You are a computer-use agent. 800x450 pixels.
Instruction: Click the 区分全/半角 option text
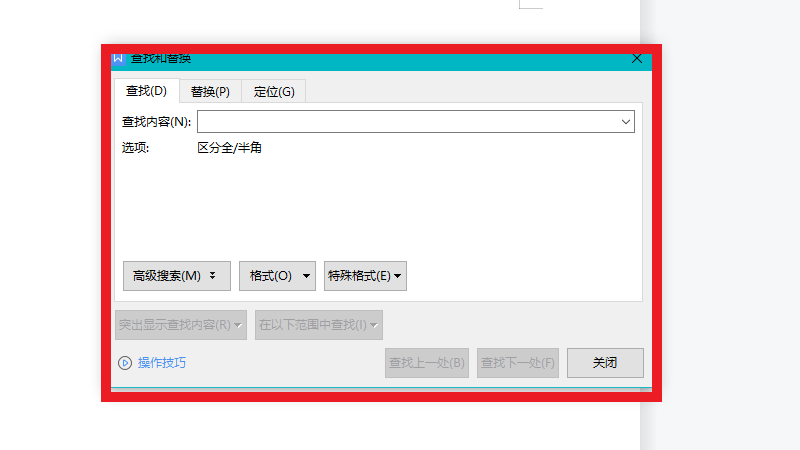(230, 148)
